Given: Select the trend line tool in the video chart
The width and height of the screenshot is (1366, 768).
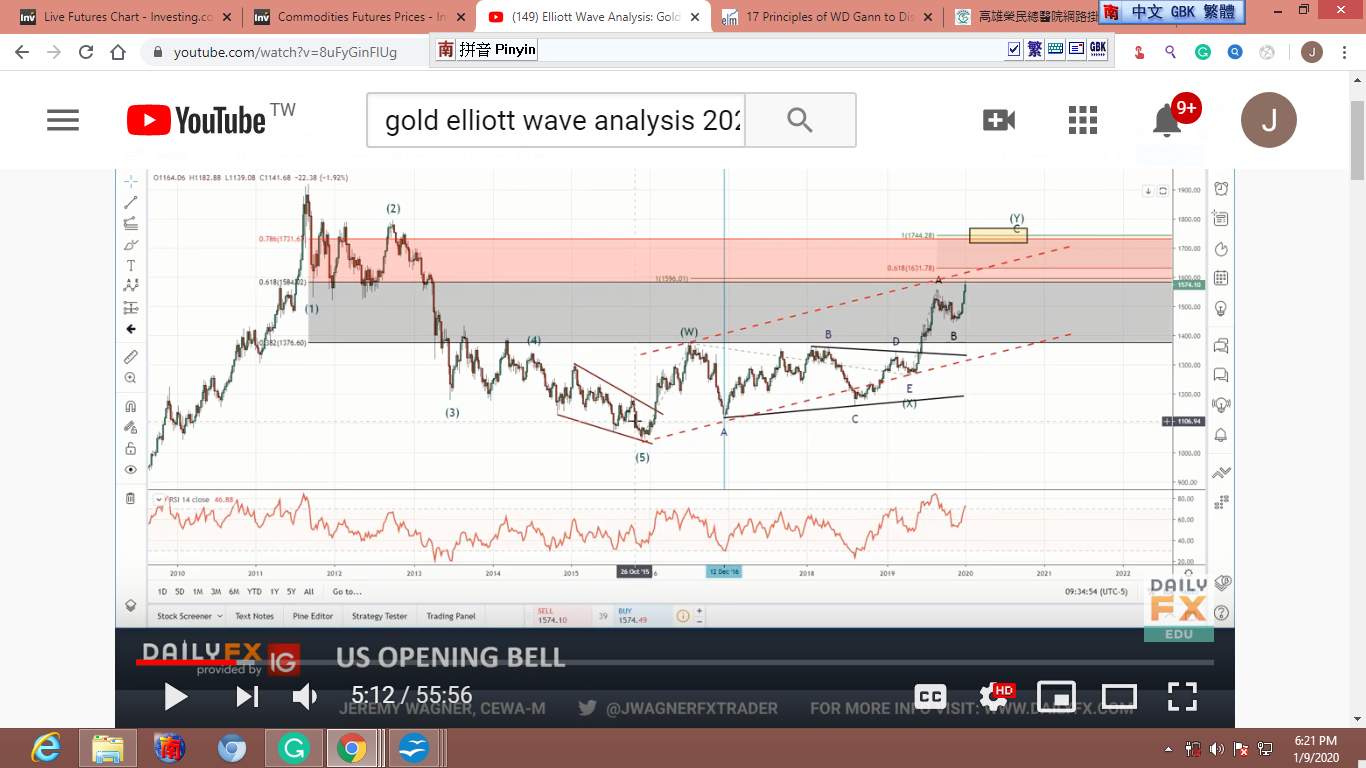Looking at the screenshot, I should pyautogui.click(x=131, y=202).
